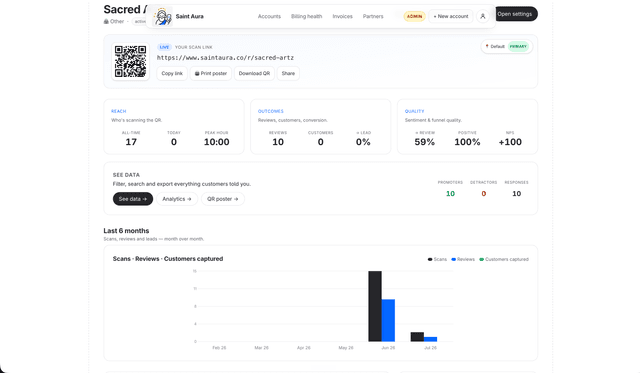Screen dimensions: 640x373
Task: Click the Saint Aura logo avatar
Action: (x=162, y=17)
